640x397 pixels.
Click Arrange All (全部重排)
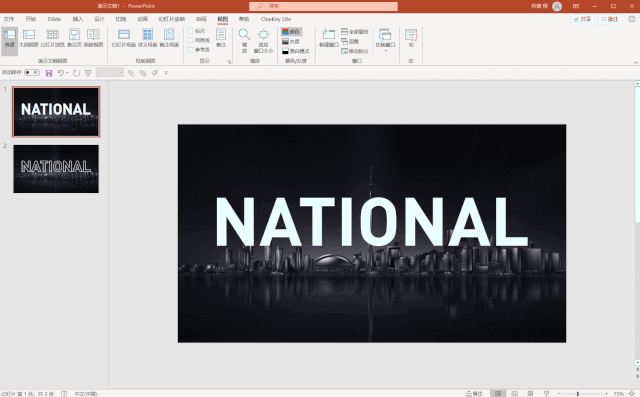click(354, 31)
